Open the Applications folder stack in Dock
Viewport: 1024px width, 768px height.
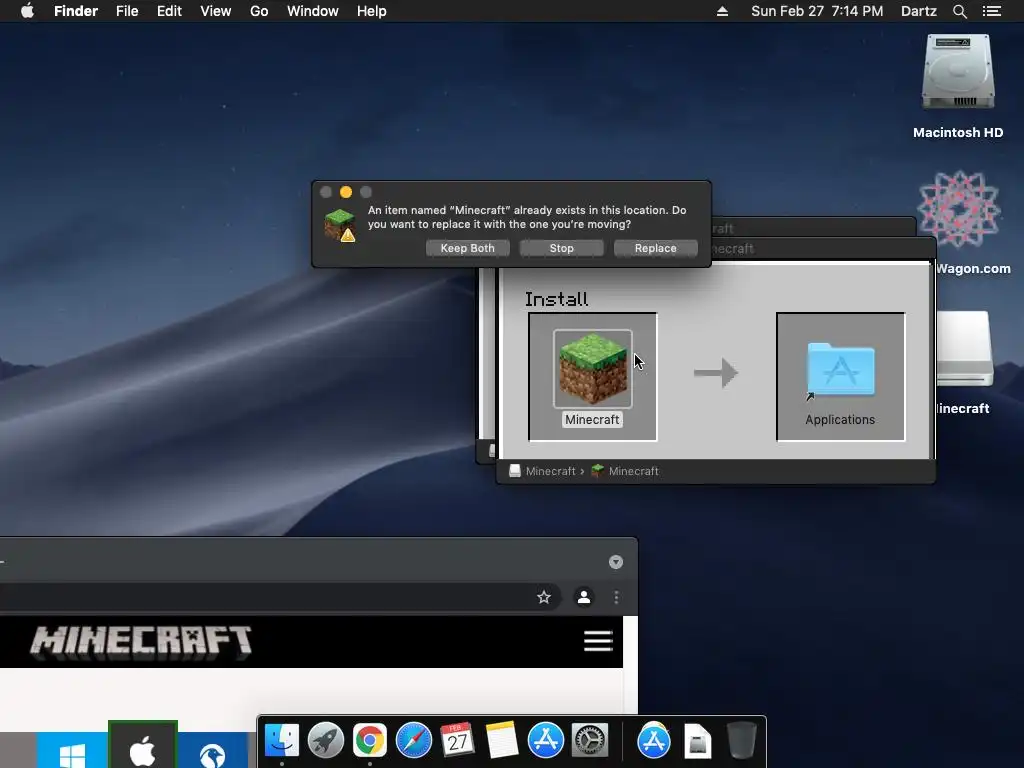pyautogui.click(x=654, y=740)
